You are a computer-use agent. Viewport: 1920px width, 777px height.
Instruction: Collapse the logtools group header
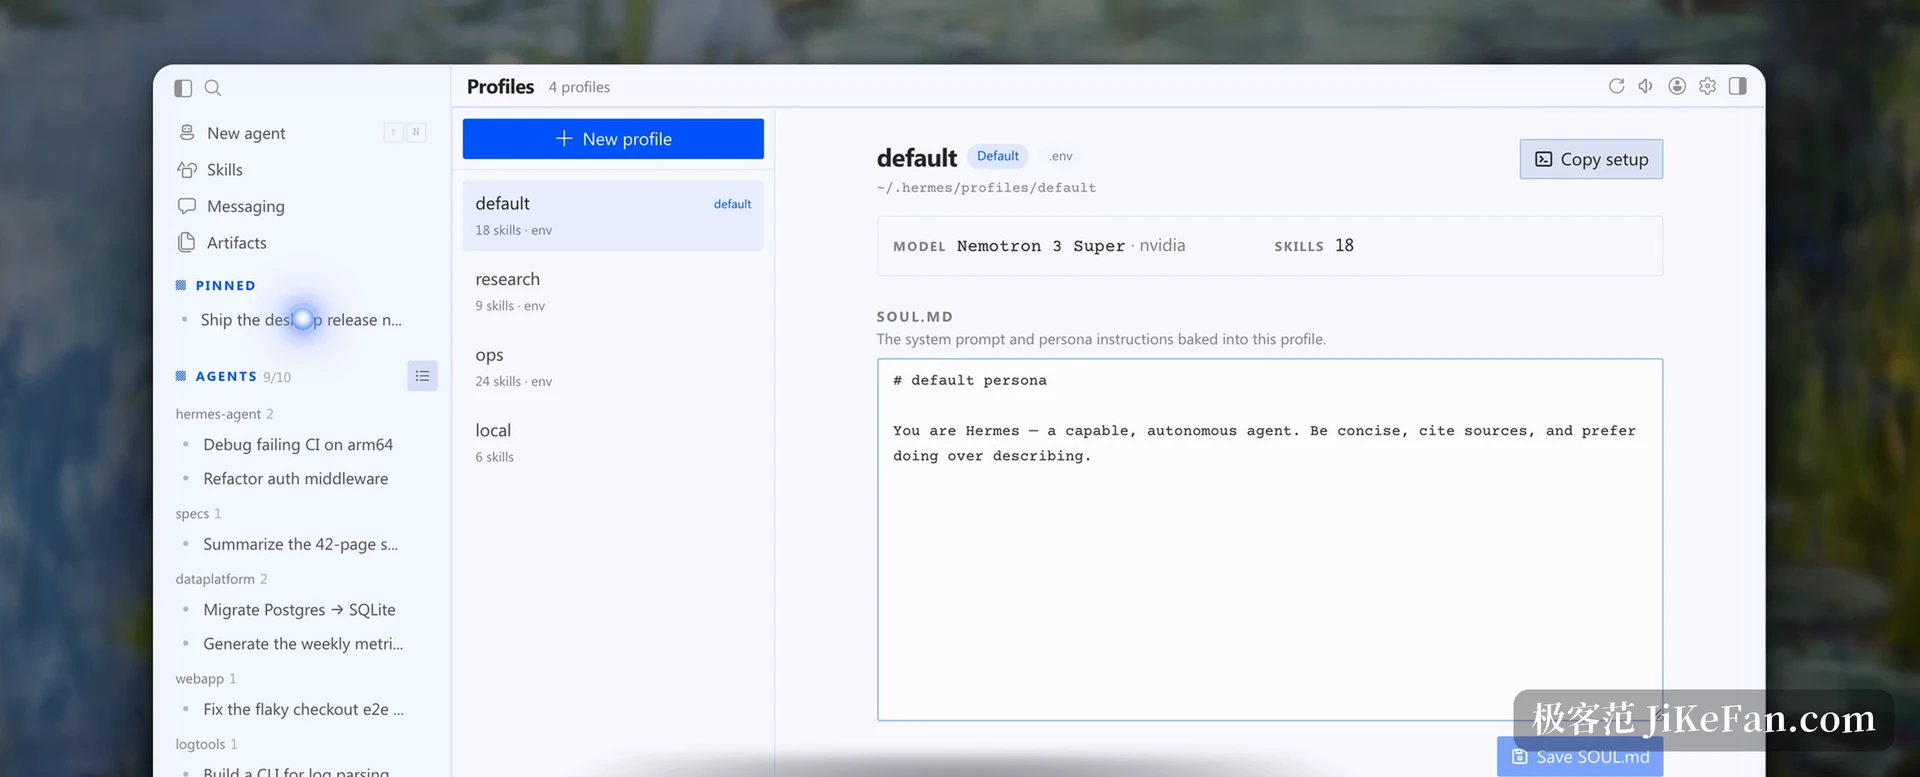[x=206, y=744]
